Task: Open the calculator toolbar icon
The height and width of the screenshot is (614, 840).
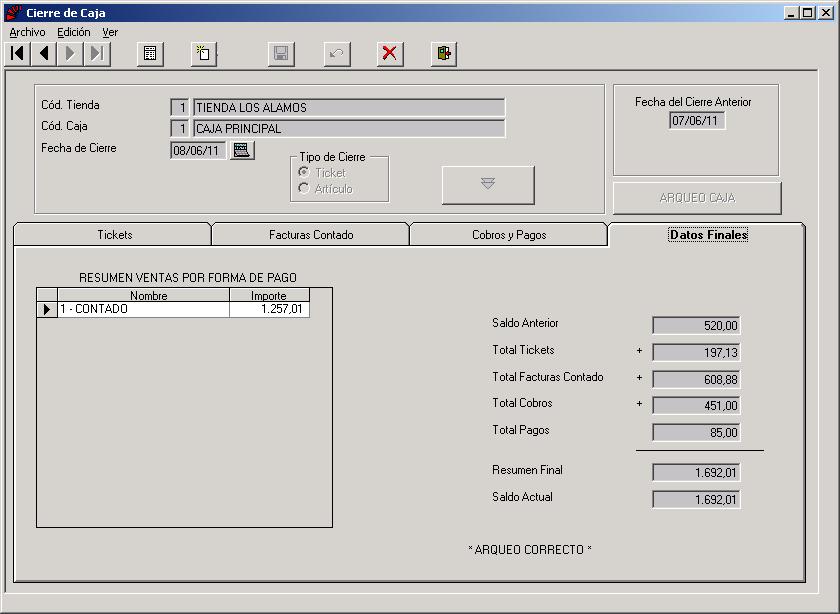Action: (150, 54)
